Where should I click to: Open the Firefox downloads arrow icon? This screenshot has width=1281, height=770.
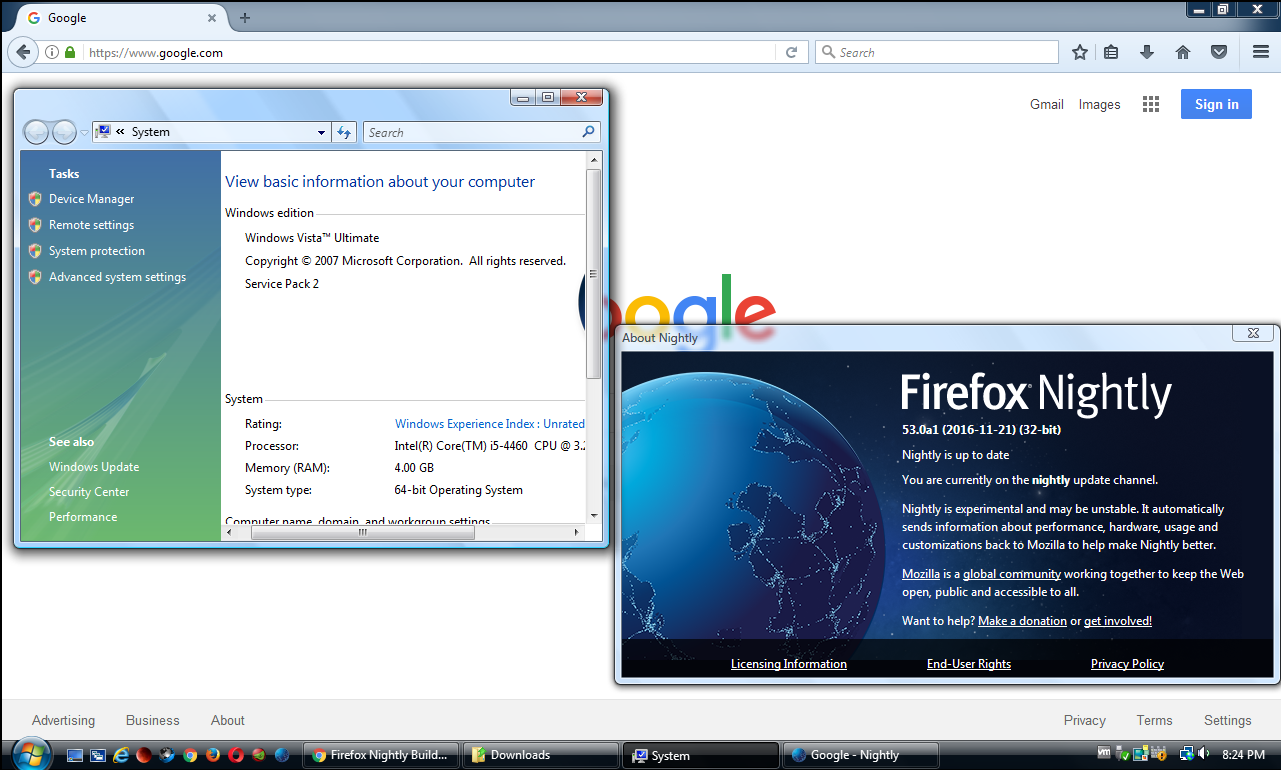tap(1147, 52)
